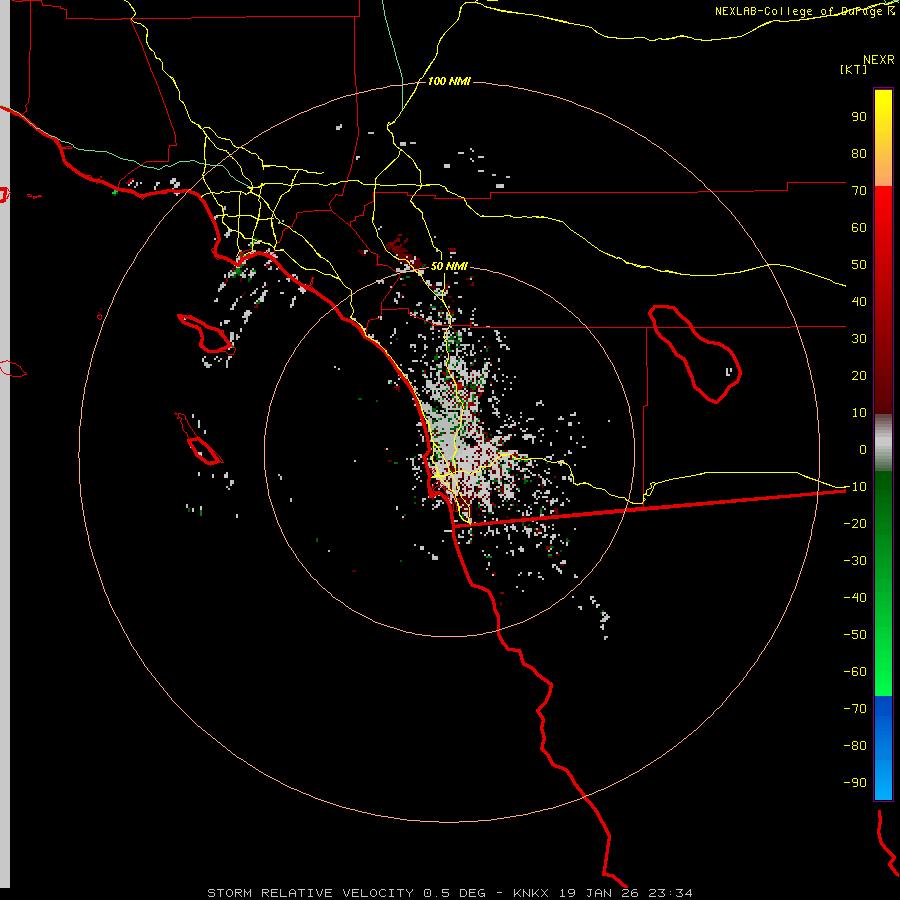This screenshot has height=900, width=900.
Task: Select the 30 knot scale label
Action: [x=859, y=339]
